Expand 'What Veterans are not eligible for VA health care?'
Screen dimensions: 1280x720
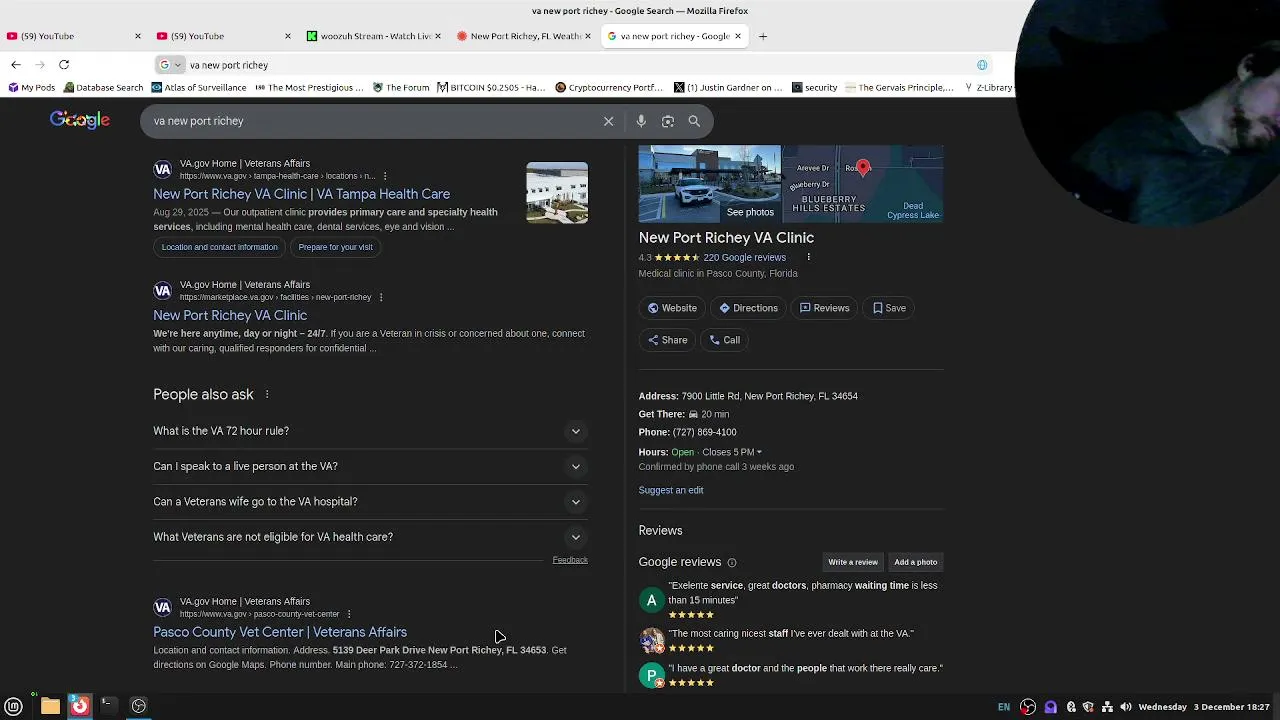[x=370, y=537]
